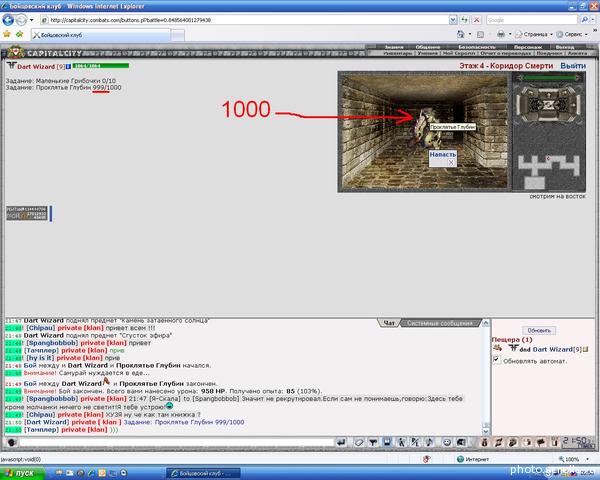Open the Windows Пуск start button

coord(22,473)
